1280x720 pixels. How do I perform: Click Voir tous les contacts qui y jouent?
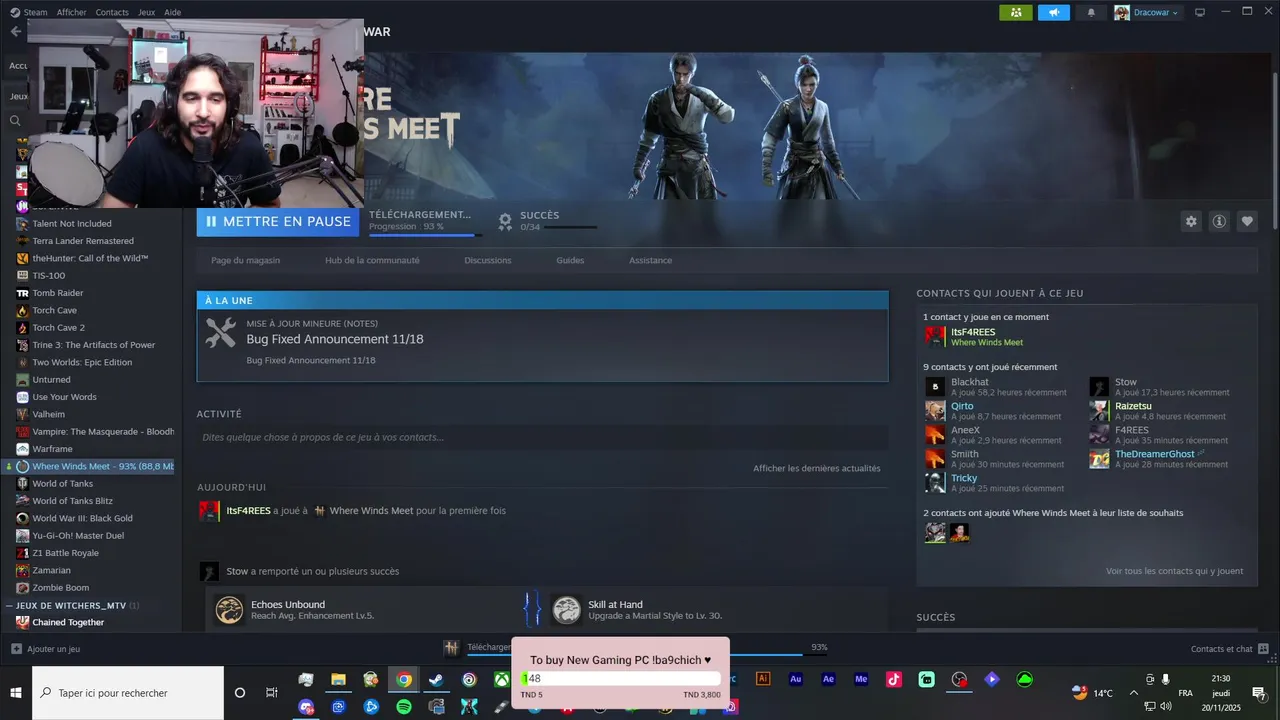click(x=1174, y=571)
